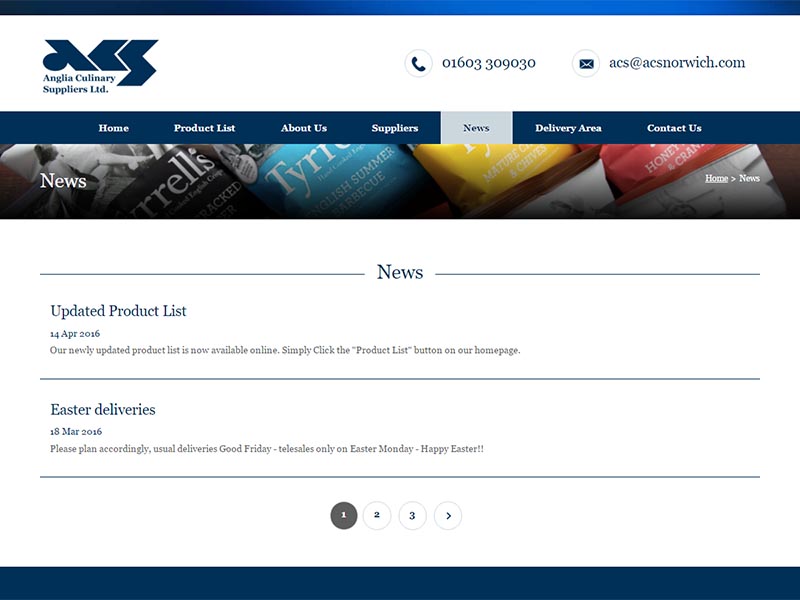Screen dimensions: 800x600
Task: Open the Easter deliveries article
Action: coord(103,409)
